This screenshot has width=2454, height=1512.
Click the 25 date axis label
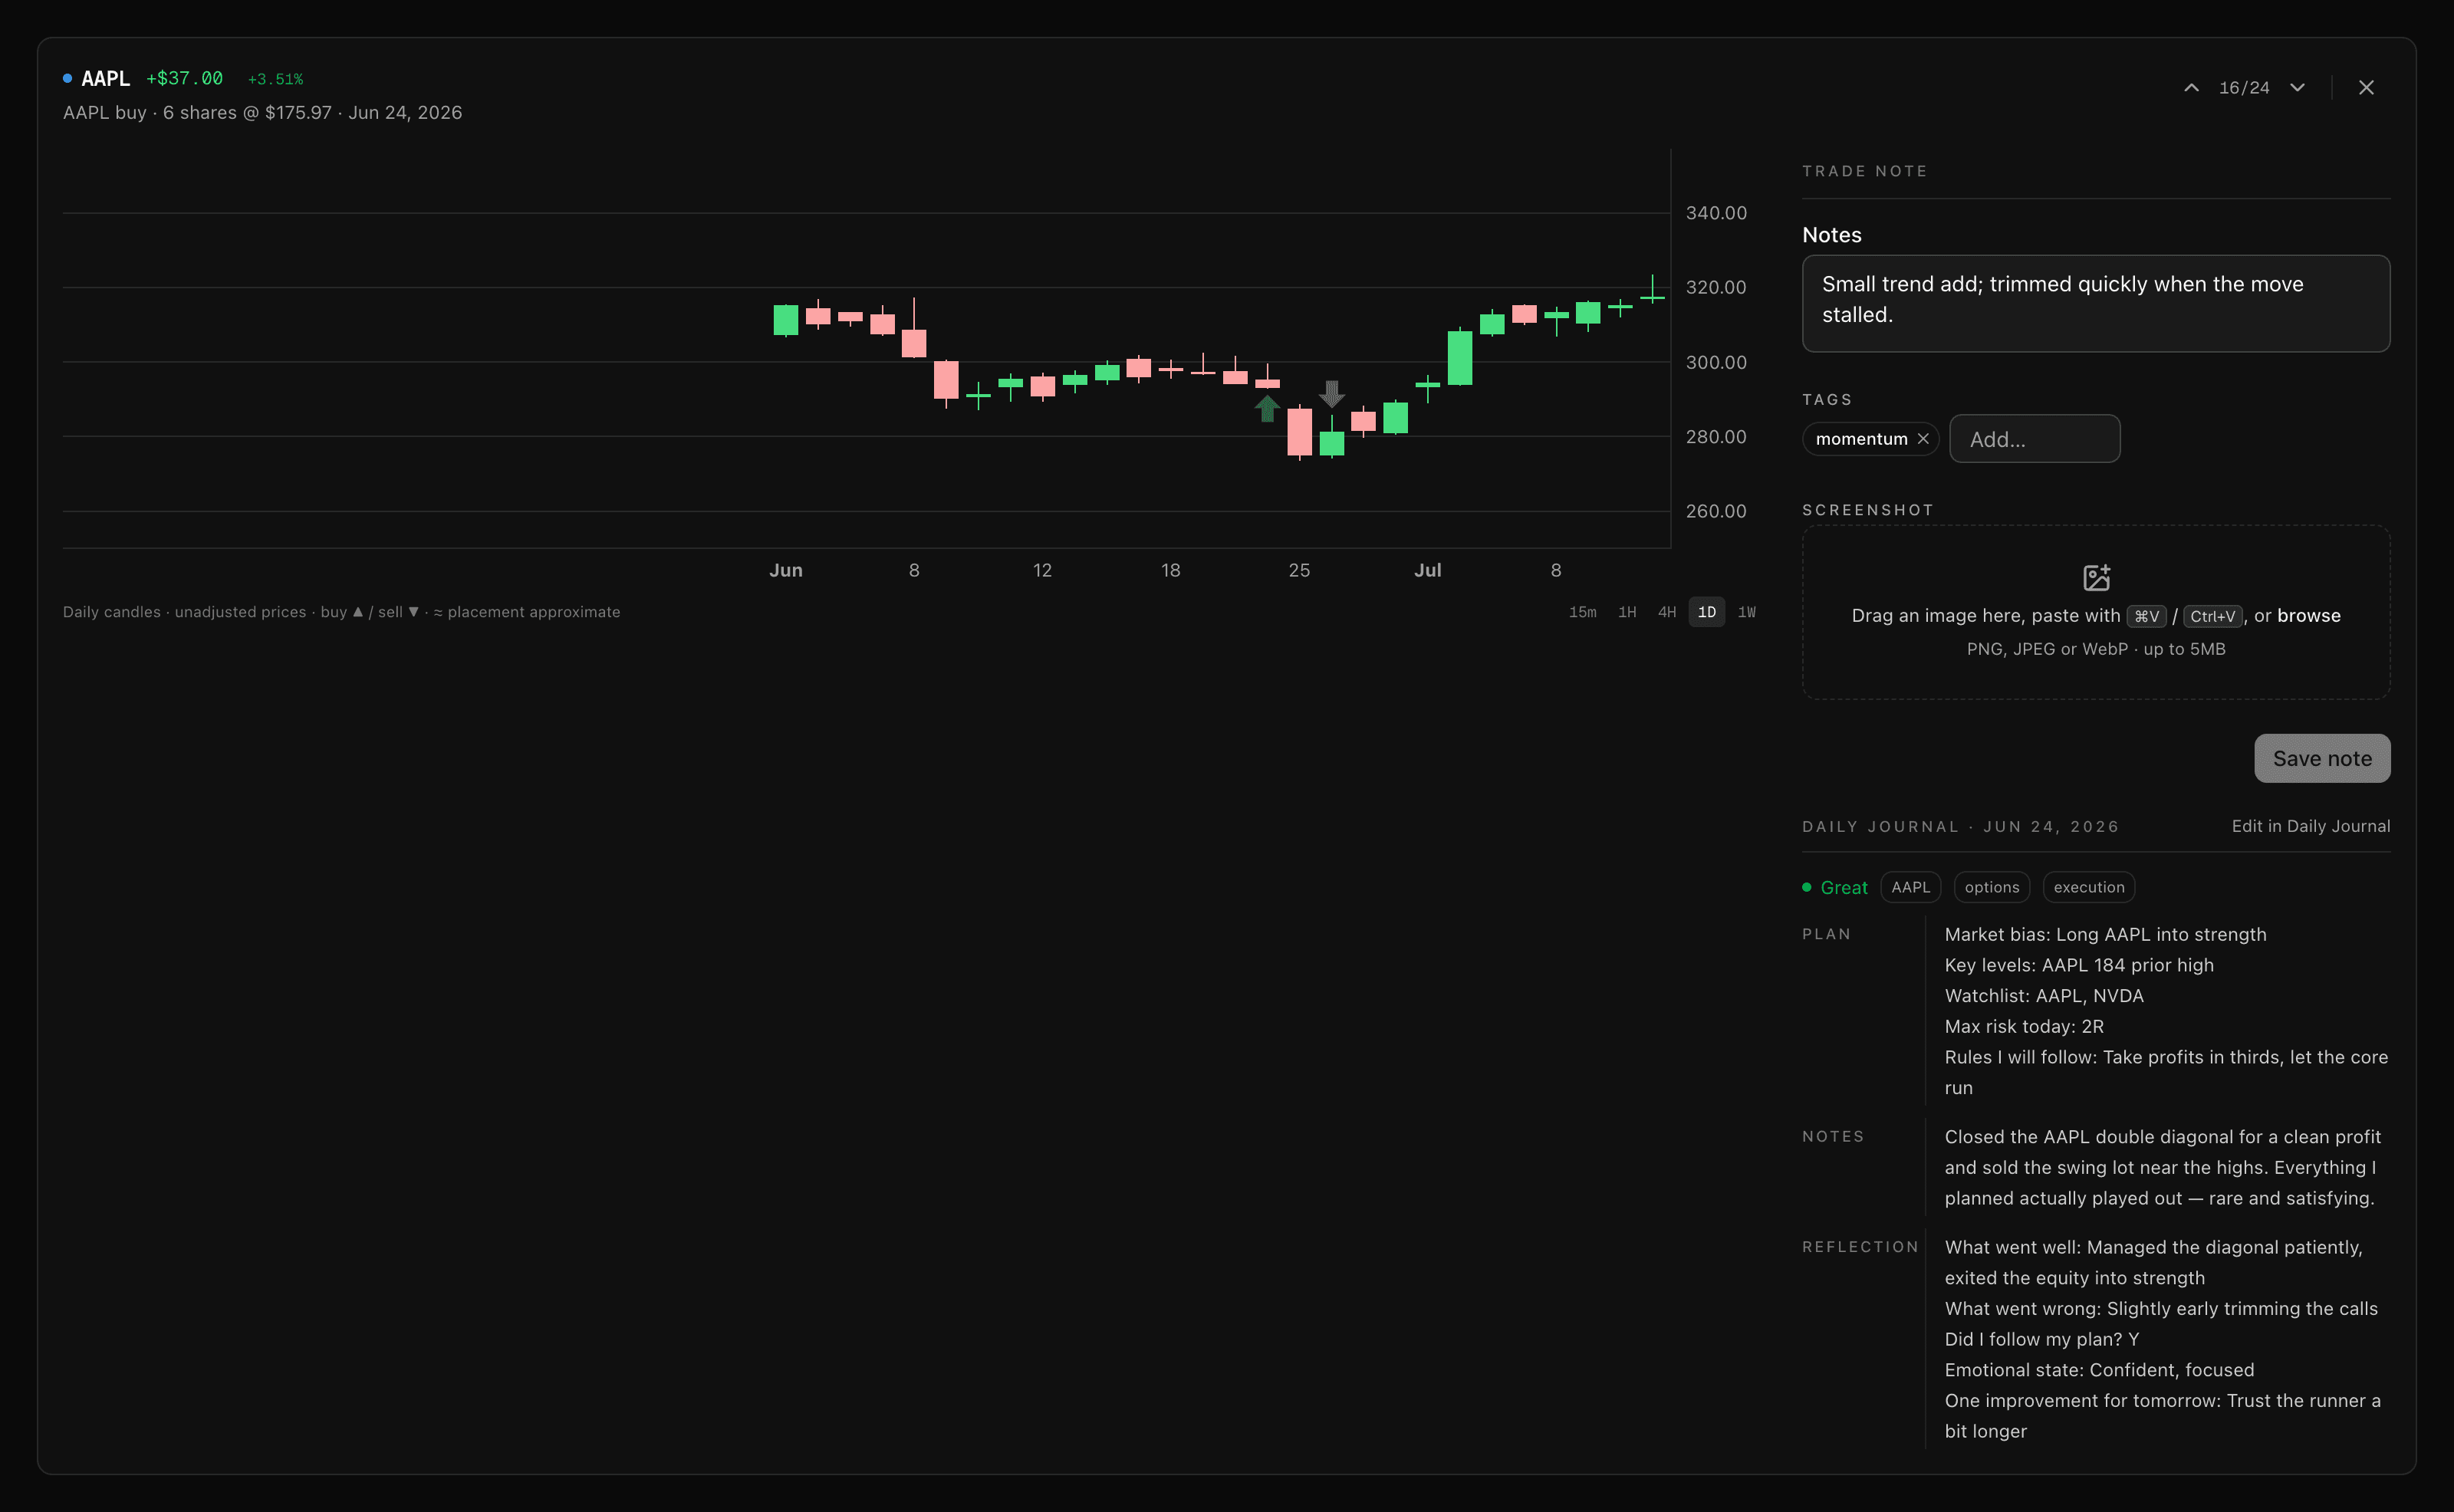(x=1299, y=570)
